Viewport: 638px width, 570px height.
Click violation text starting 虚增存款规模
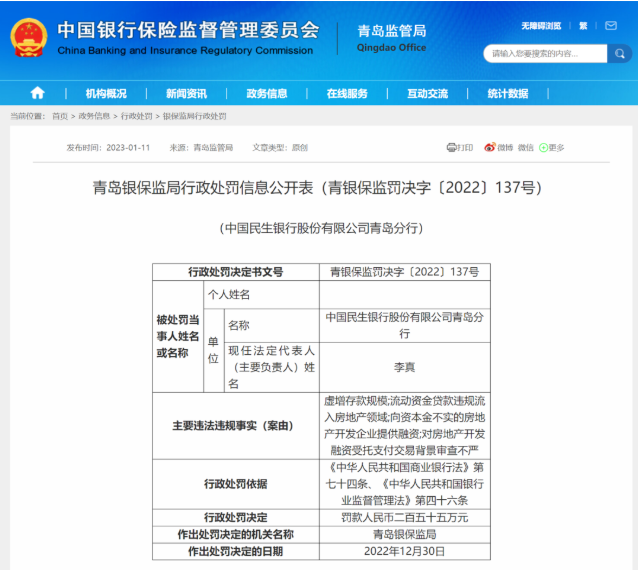[x=404, y=426]
